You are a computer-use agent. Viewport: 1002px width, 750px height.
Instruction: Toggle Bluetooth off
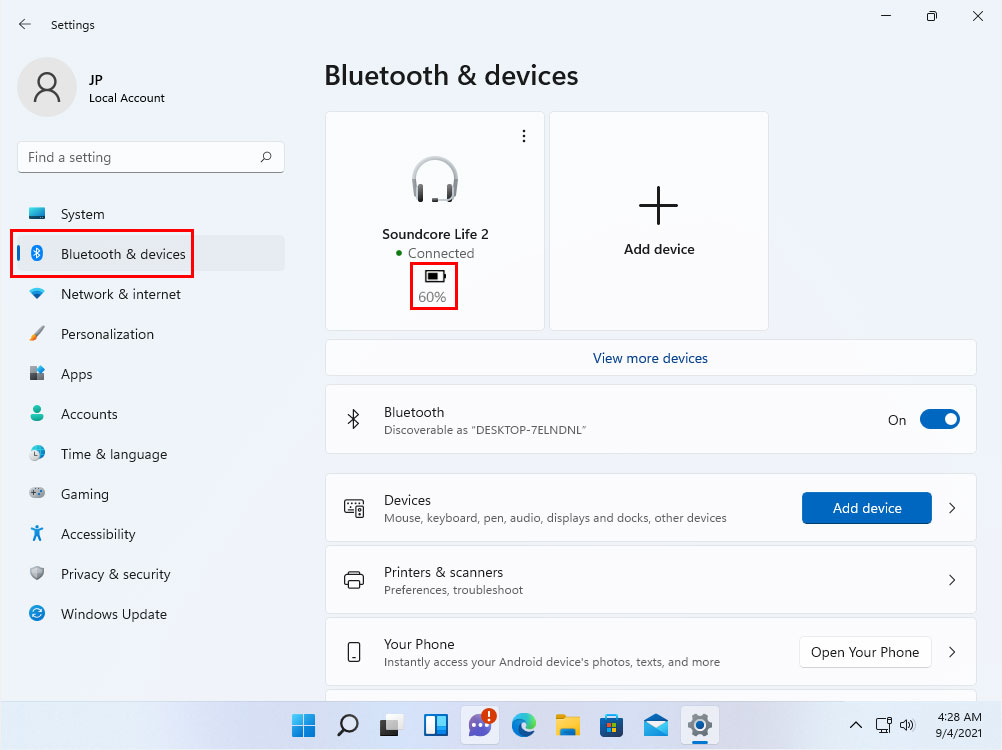click(939, 419)
